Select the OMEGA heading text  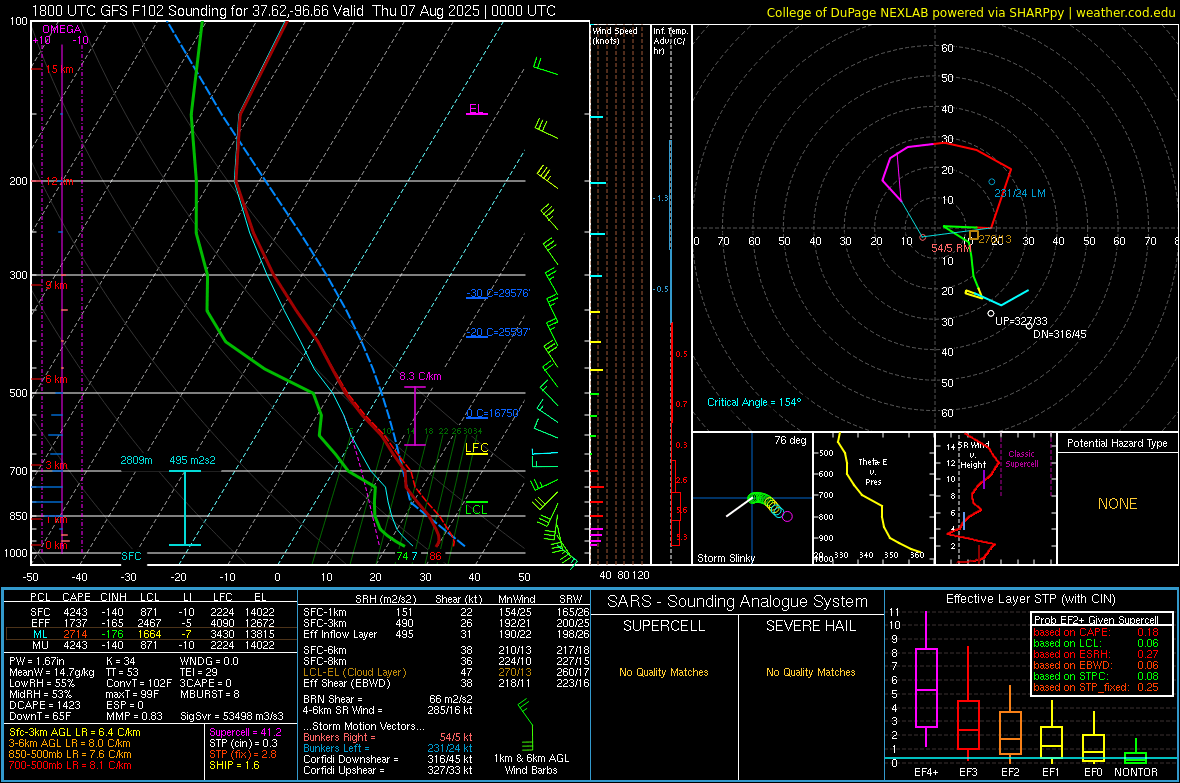[61, 29]
